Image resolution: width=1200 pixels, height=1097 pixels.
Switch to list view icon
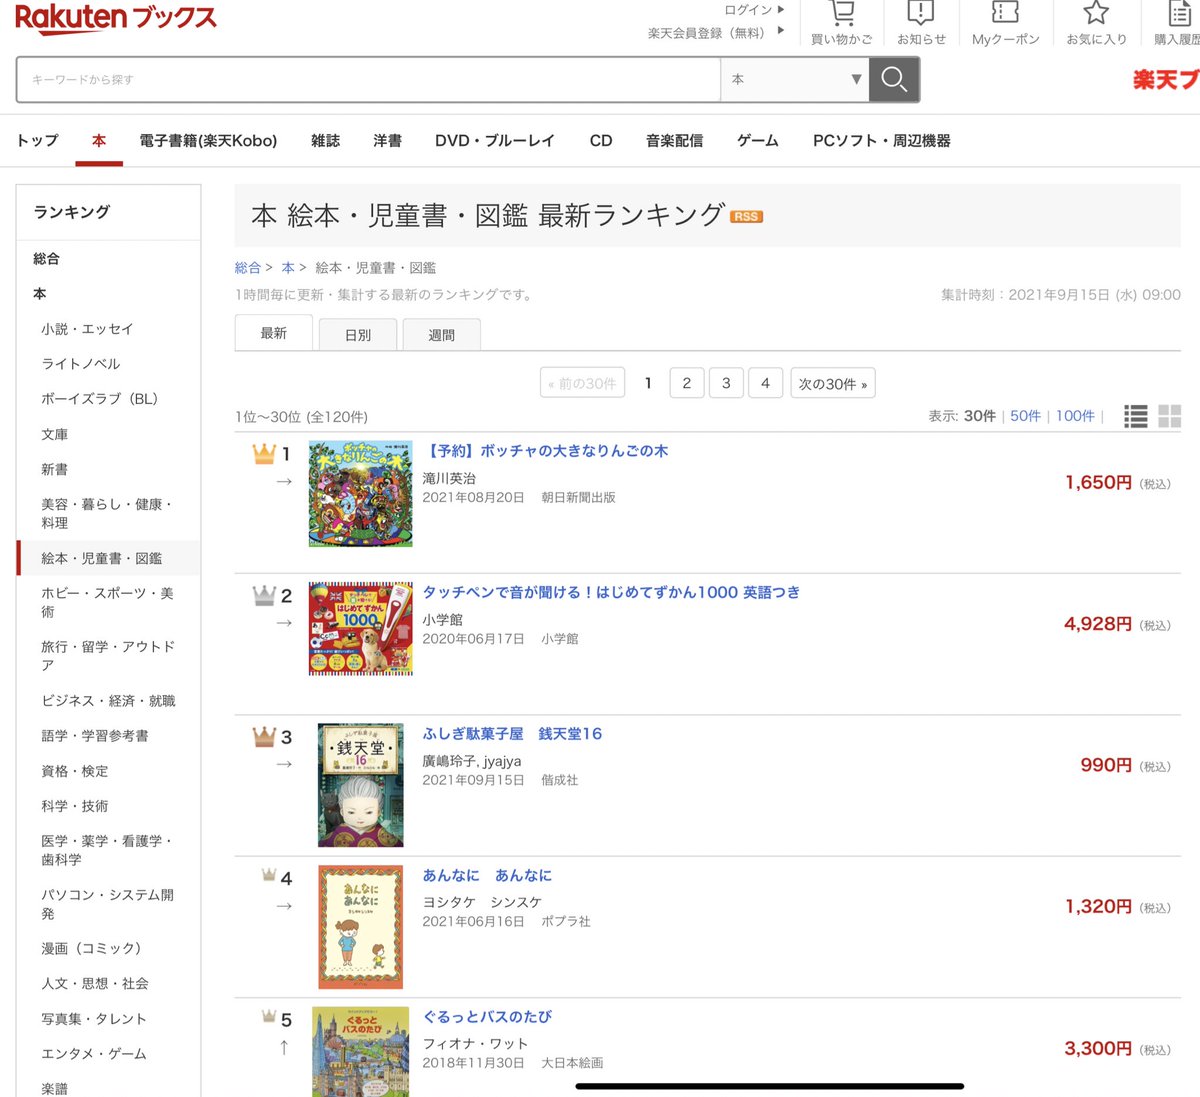[x=1135, y=416]
